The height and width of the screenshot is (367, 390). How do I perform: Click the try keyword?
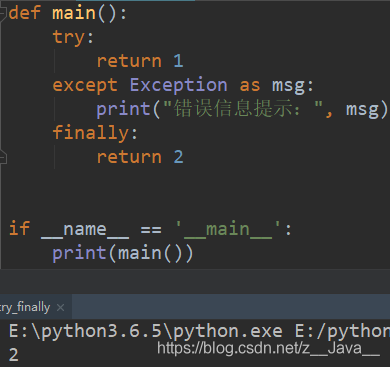(x=69, y=37)
